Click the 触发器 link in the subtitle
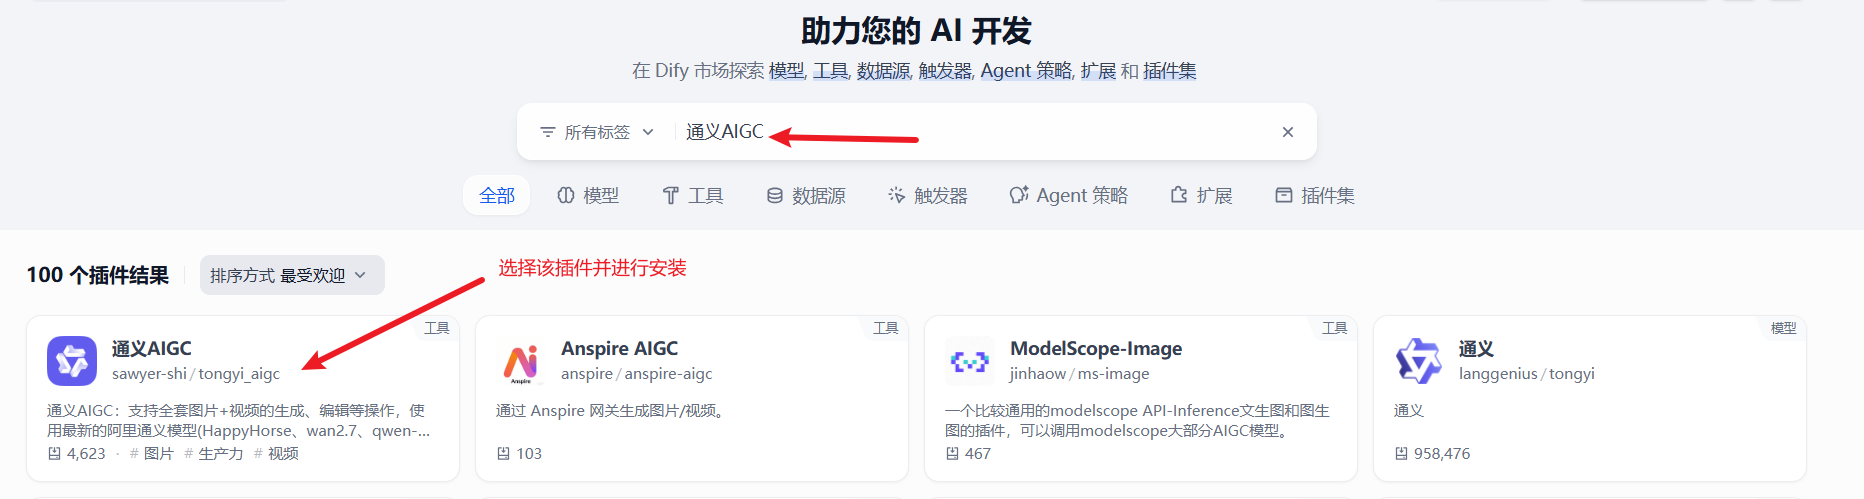Viewport: 1864px width, 499px height. 945,71
